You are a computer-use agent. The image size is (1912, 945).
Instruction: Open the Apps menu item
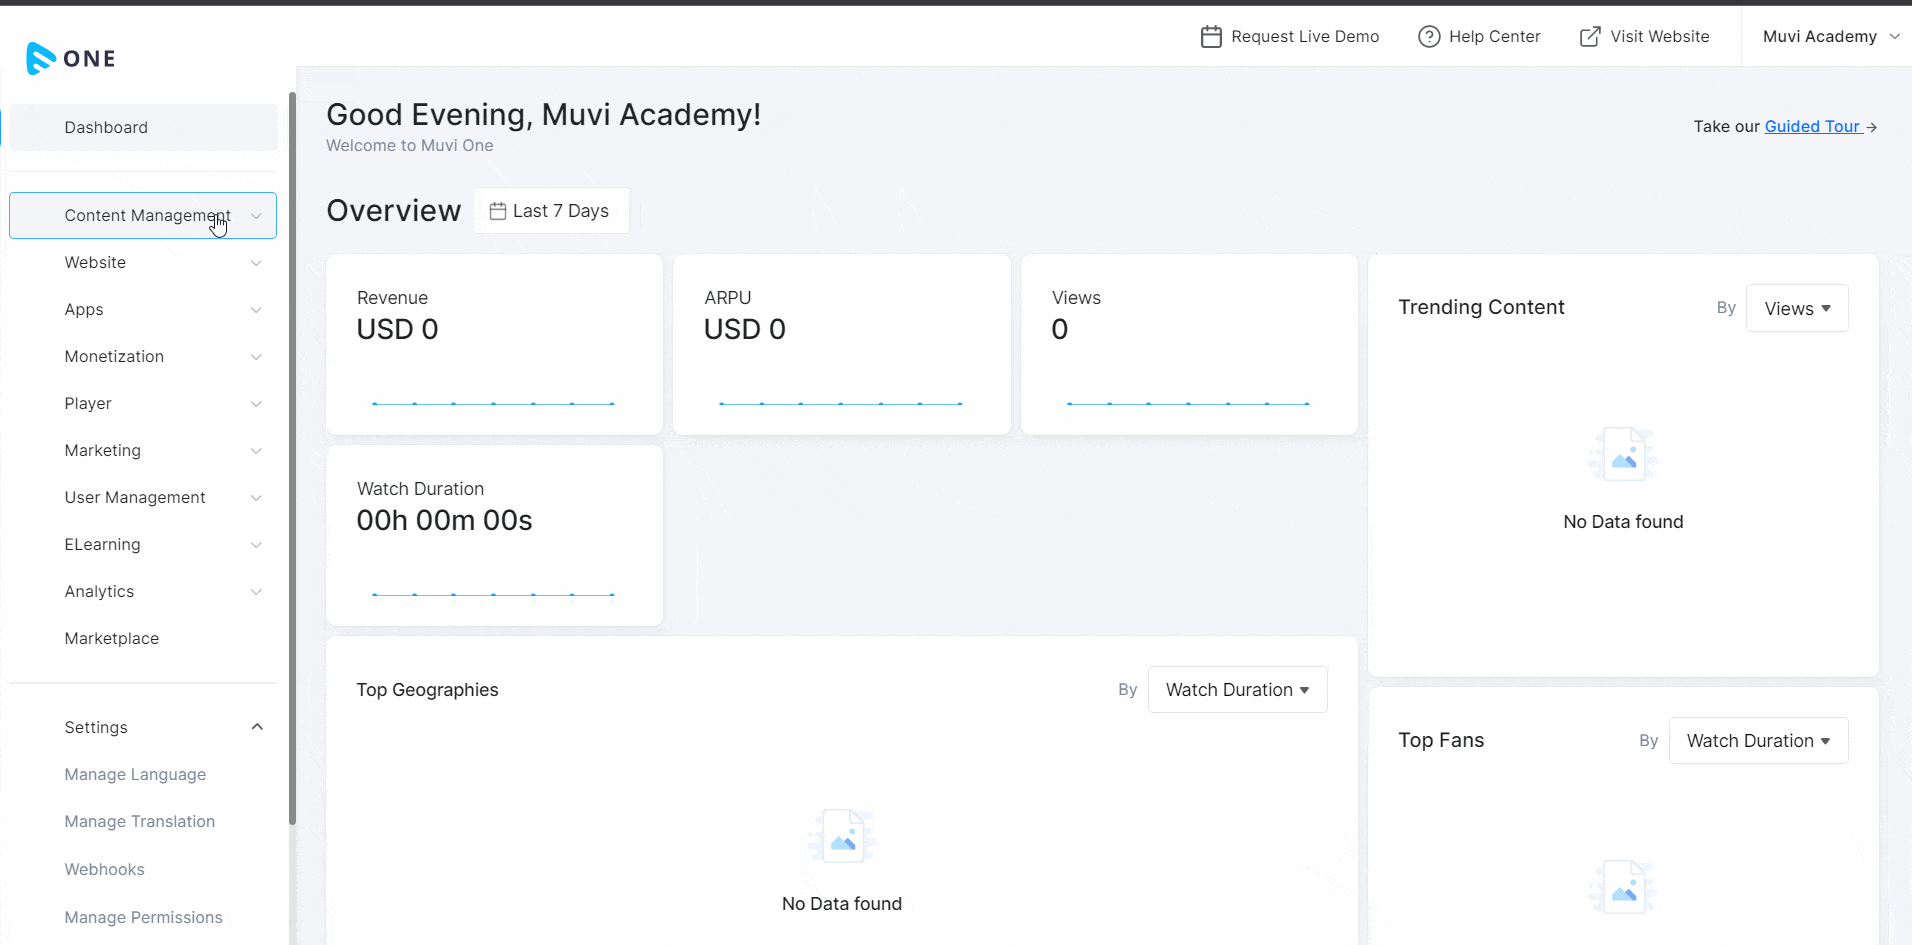pyautogui.click(x=143, y=310)
